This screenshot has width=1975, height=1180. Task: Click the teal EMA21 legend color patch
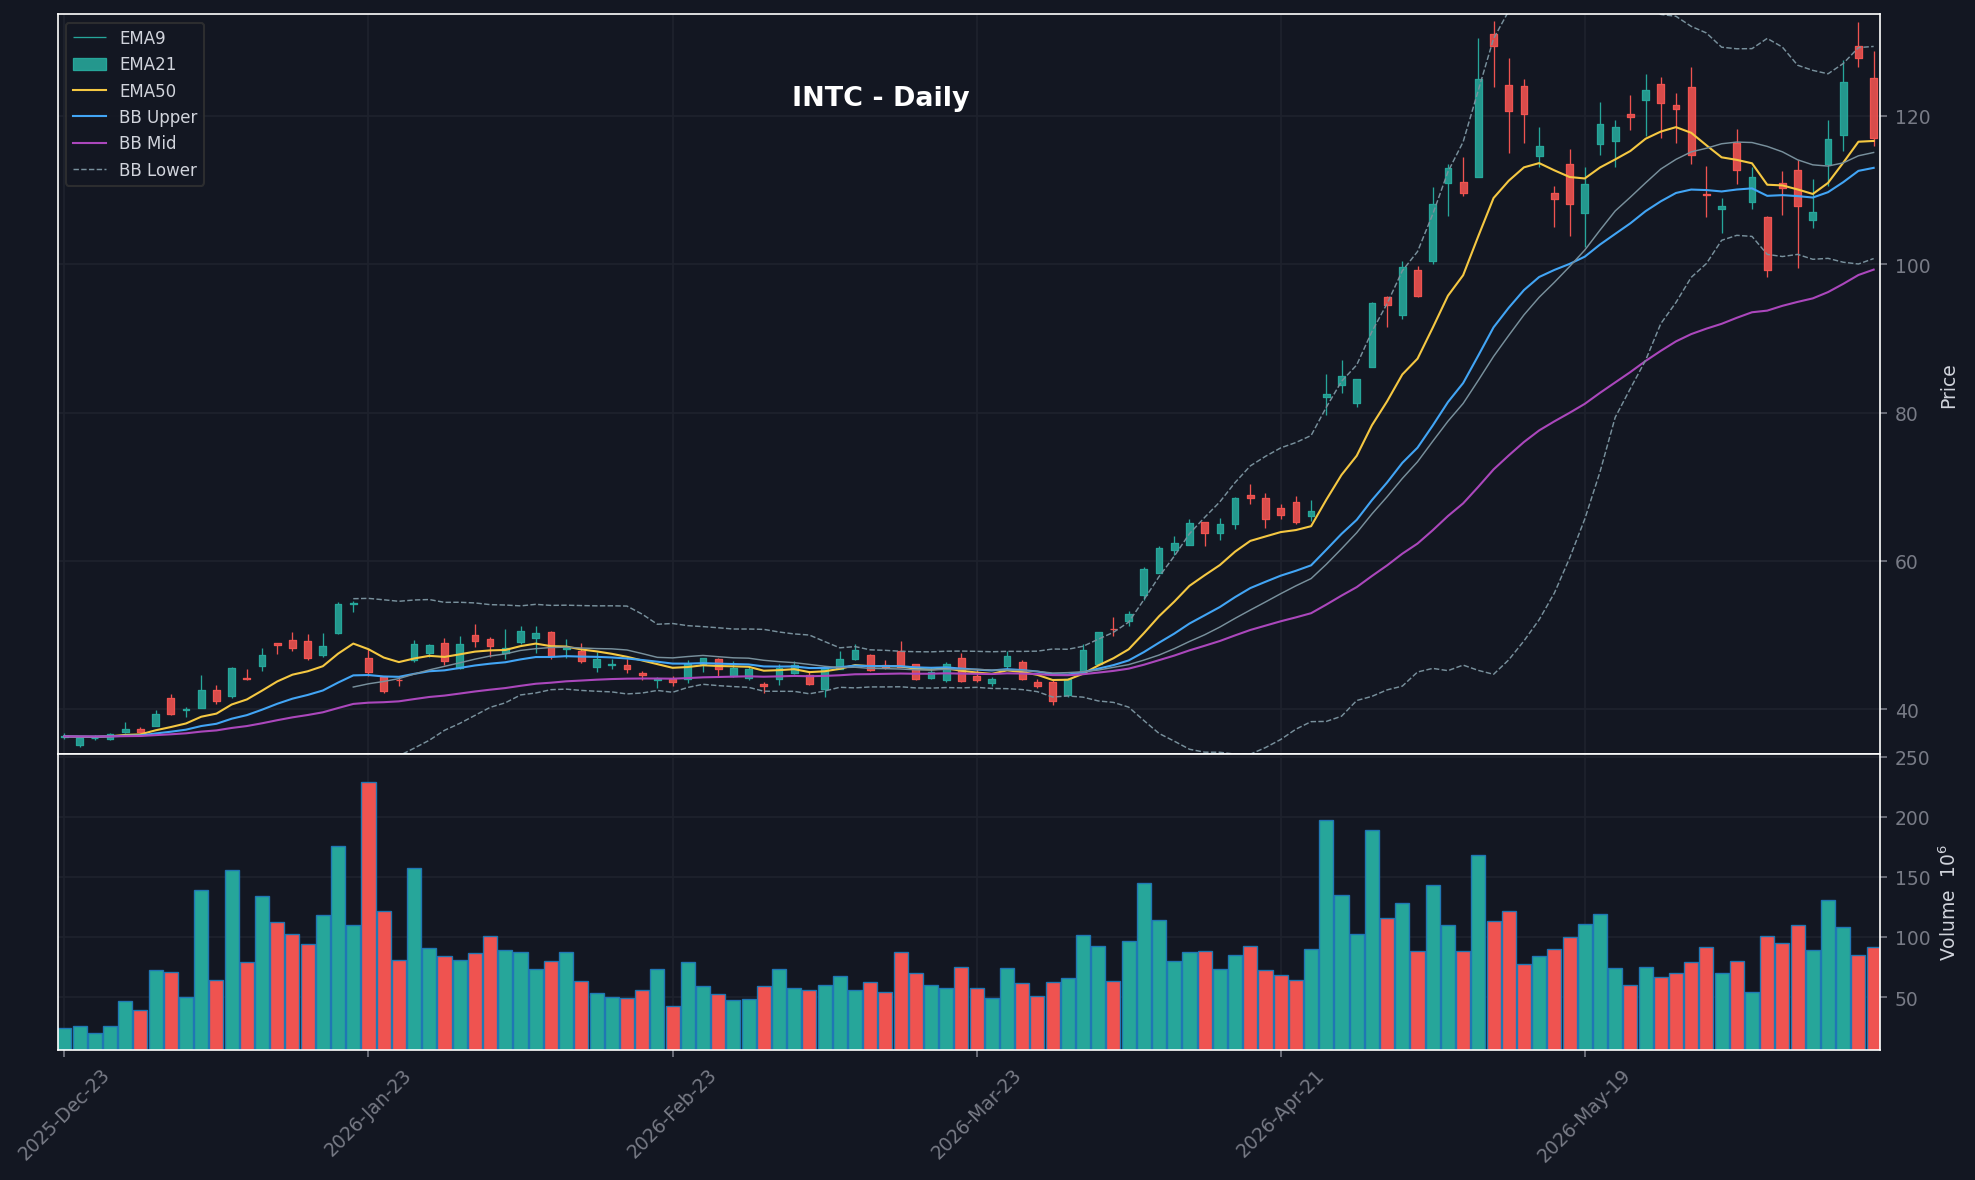tap(90, 64)
